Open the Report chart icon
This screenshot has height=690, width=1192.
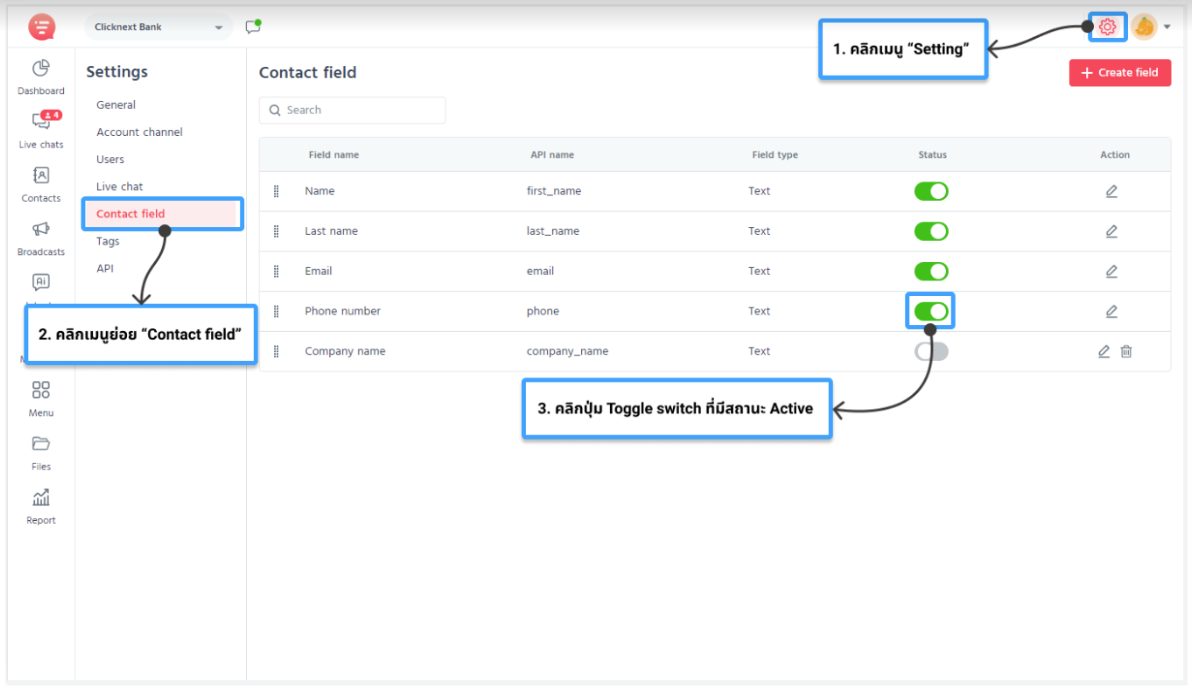click(x=41, y=498)
